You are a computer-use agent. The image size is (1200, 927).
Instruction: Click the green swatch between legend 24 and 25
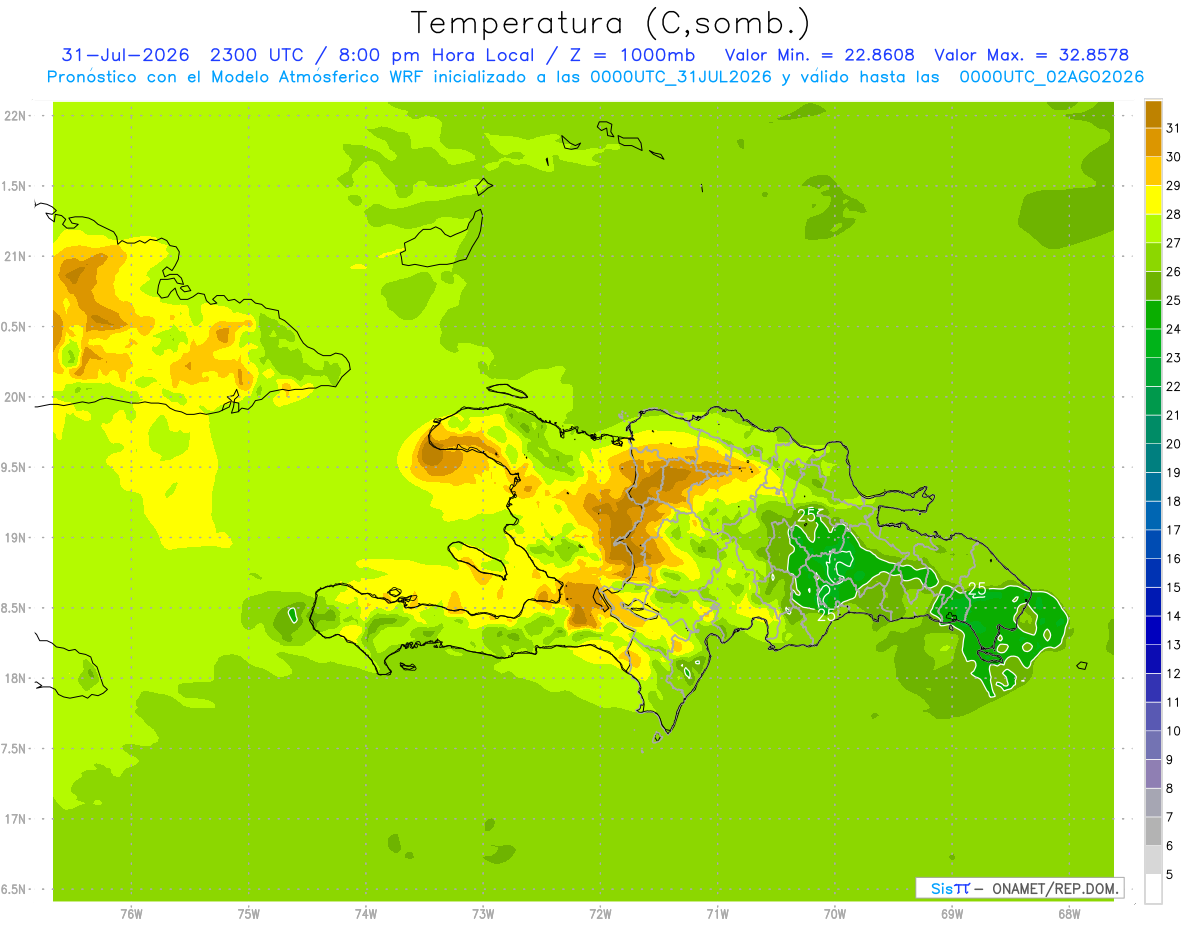[1153, 314]
